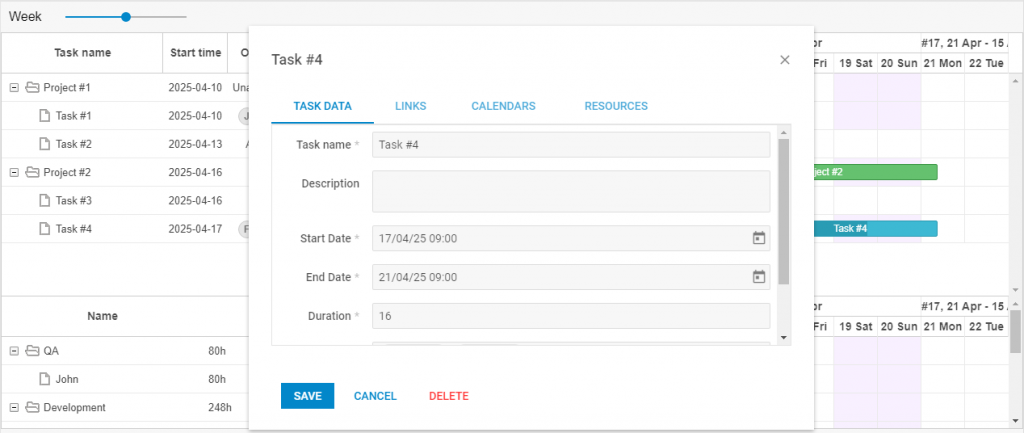Click the form scrollbar up arrow
This screenshot has height=433, width=1024.
[x=784, y=131]
